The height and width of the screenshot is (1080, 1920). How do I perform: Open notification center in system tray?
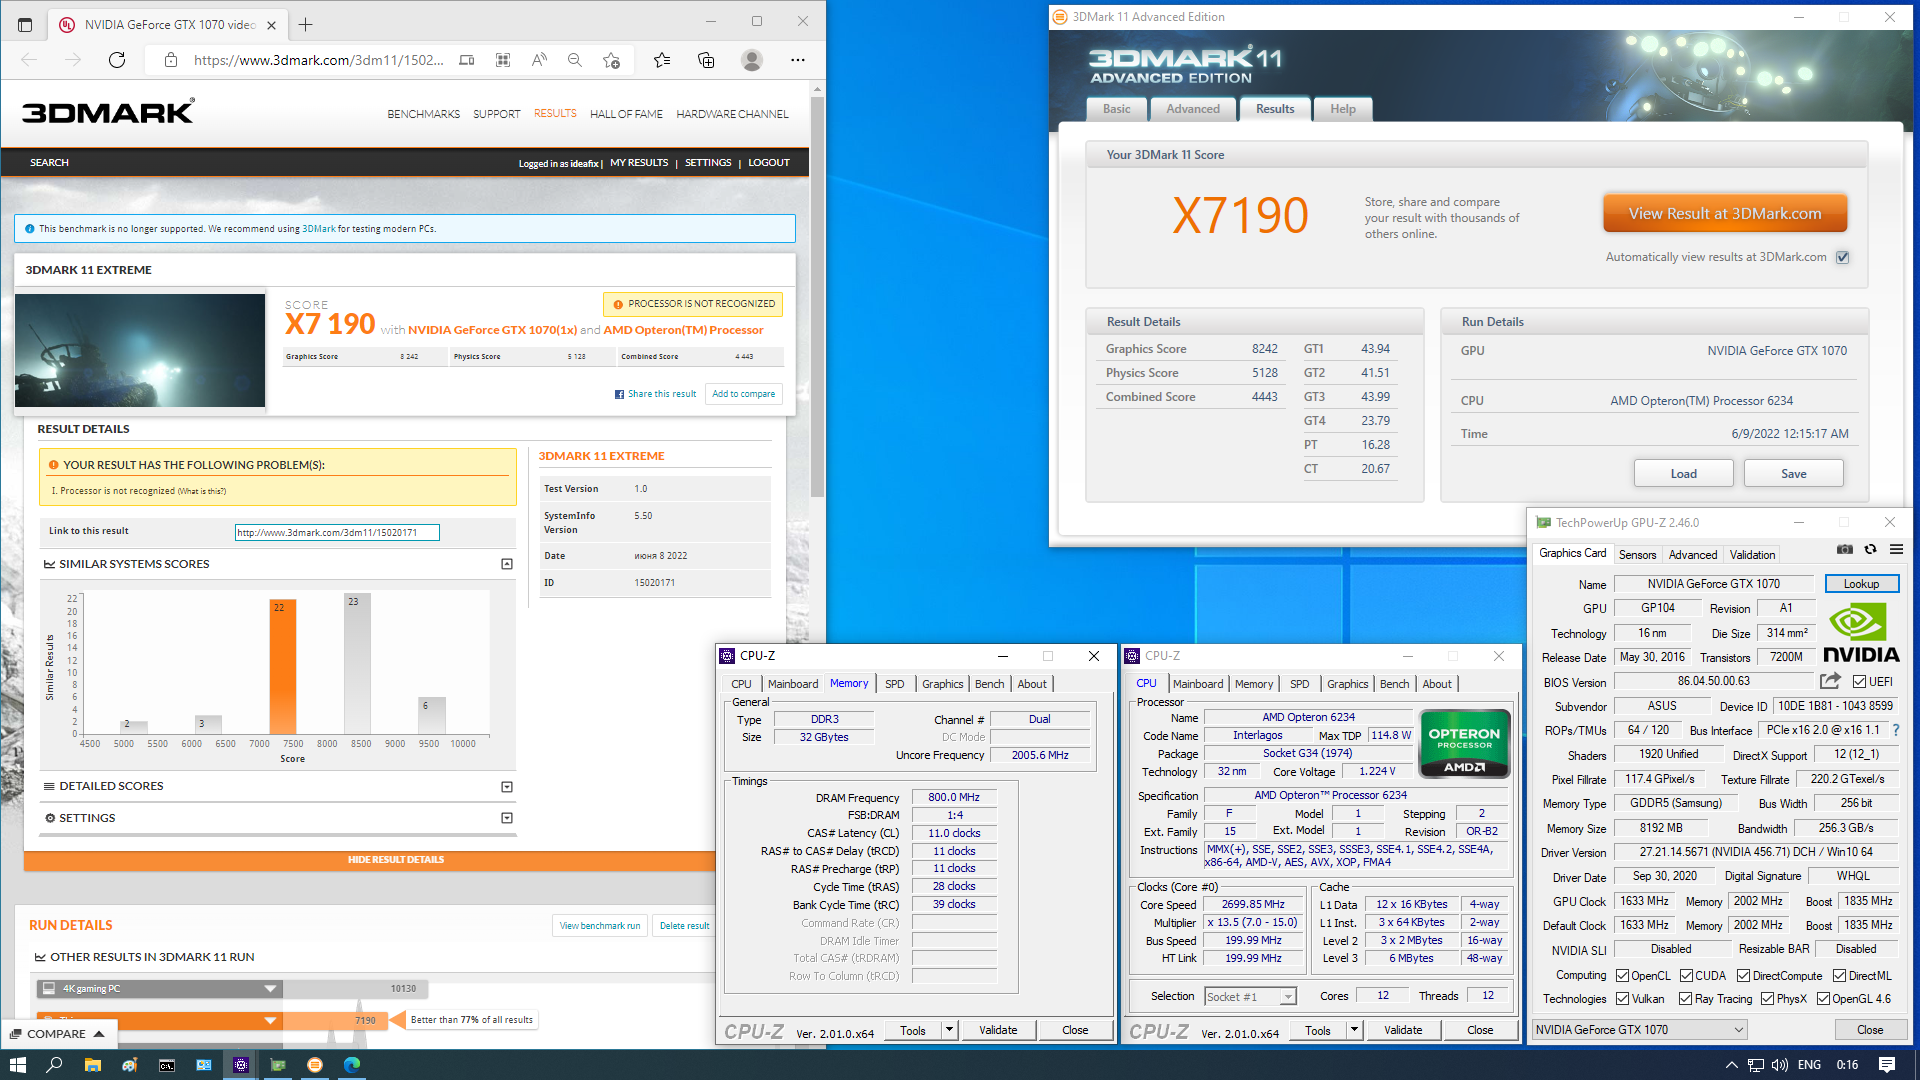[1887, 1065]
